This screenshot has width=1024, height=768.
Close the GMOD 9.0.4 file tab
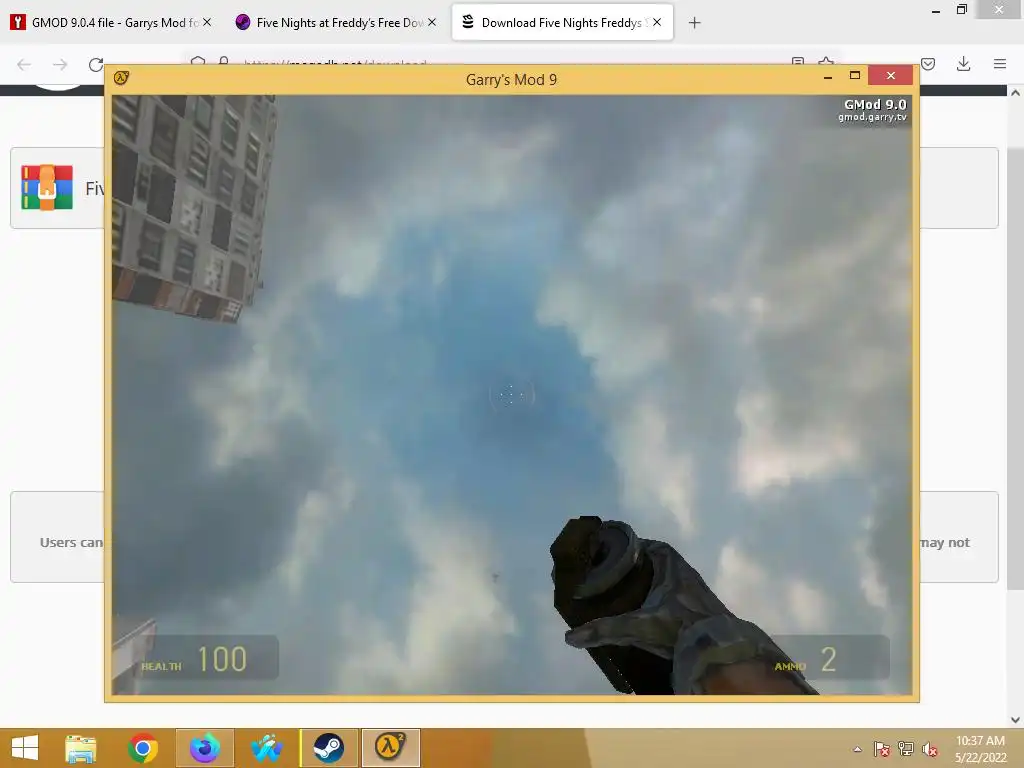[x=207, y=22]
